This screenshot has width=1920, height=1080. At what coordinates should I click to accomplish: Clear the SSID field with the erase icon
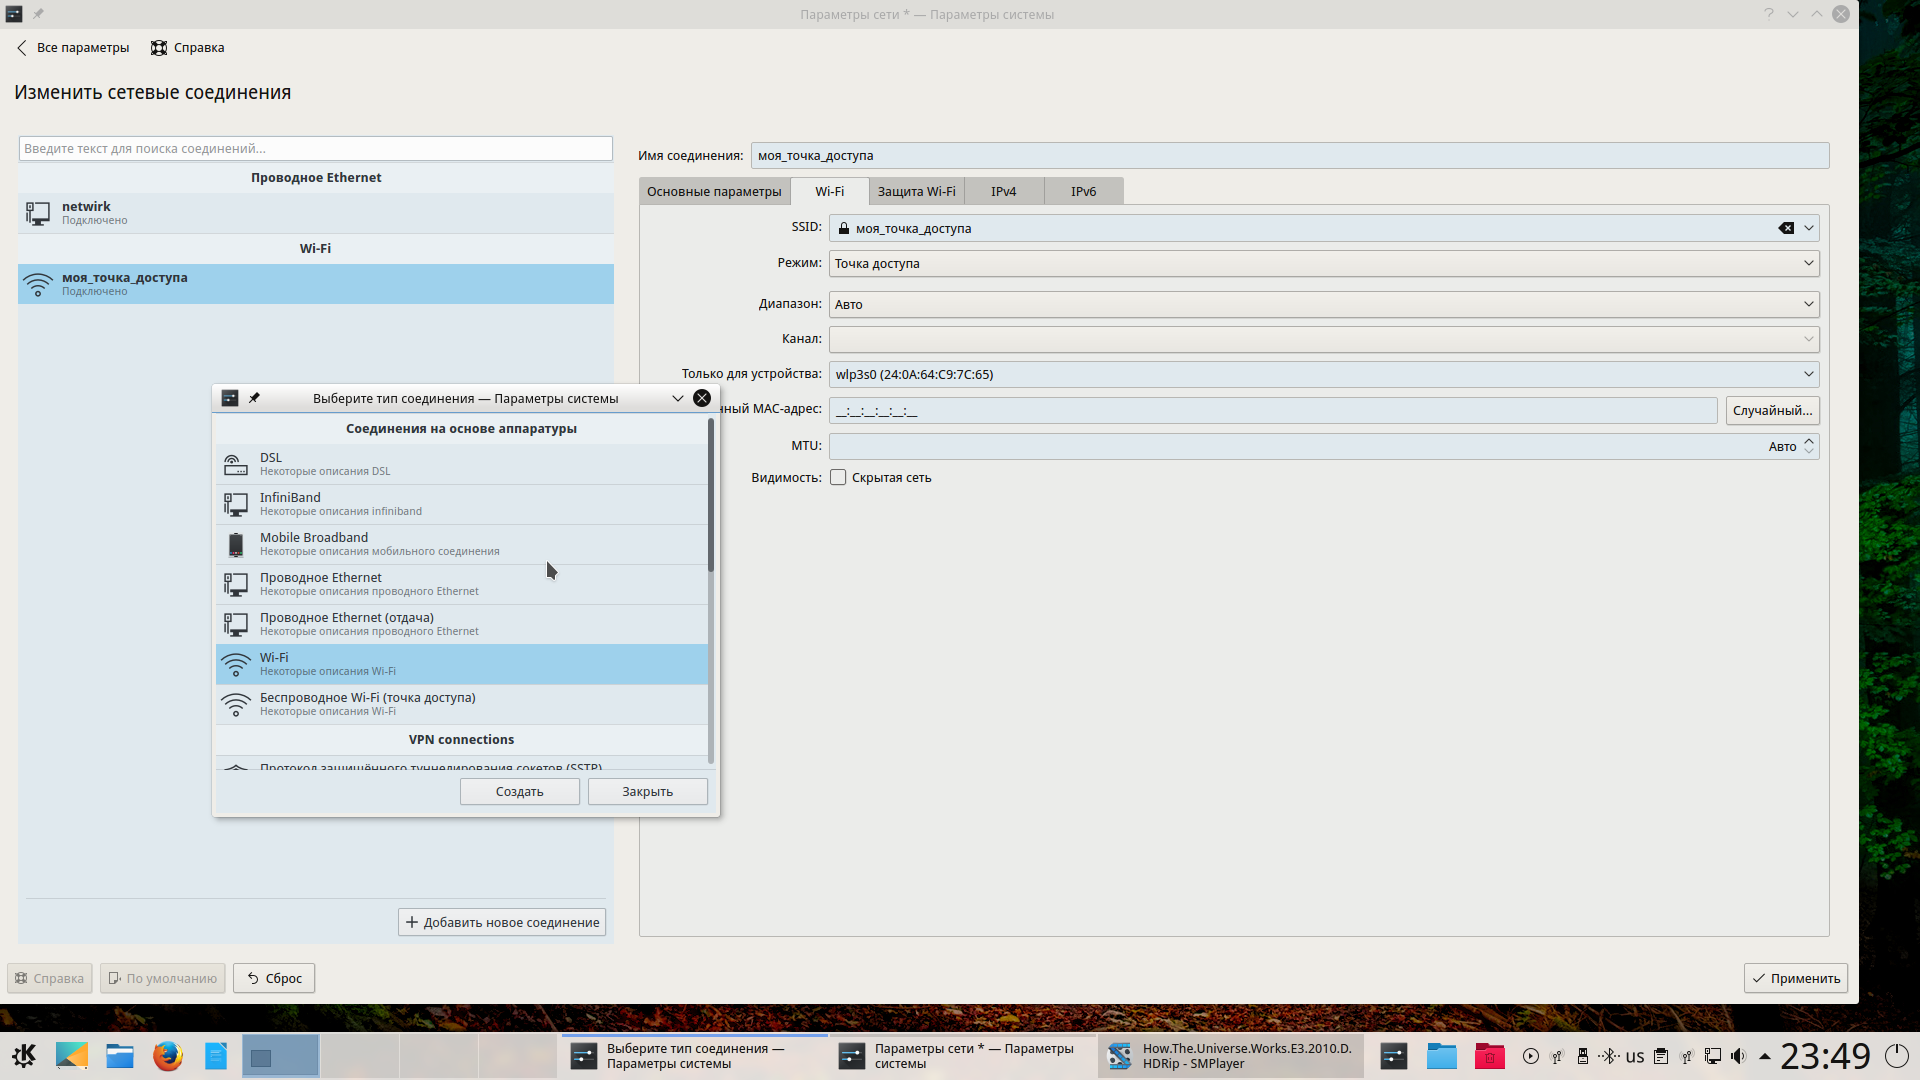[x=1786, y=228]
